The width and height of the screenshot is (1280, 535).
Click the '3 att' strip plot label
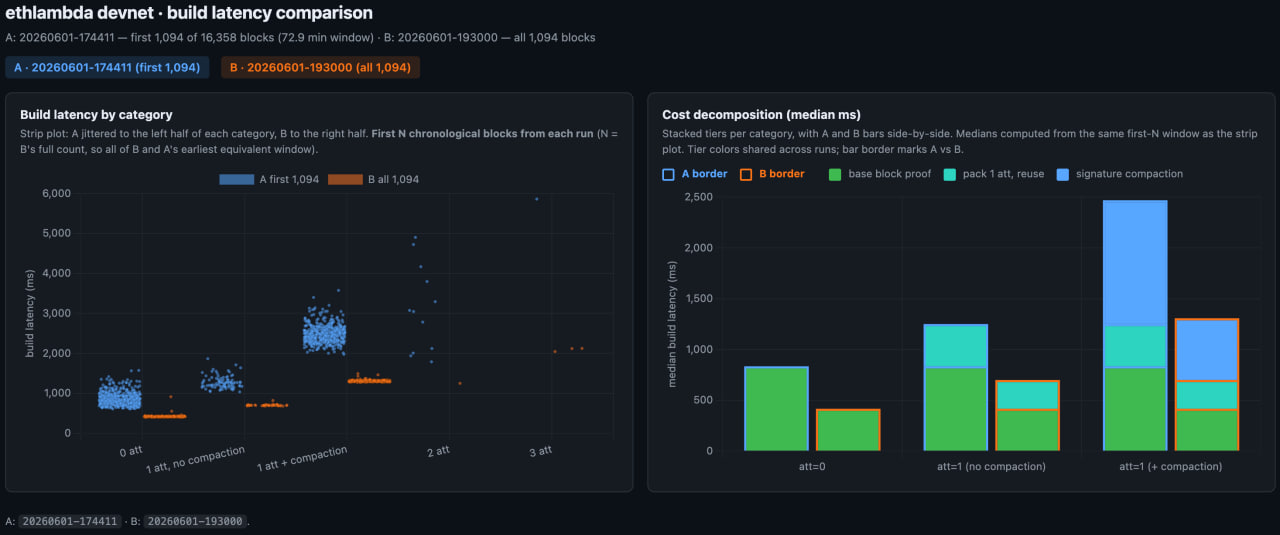coord(540,452)
